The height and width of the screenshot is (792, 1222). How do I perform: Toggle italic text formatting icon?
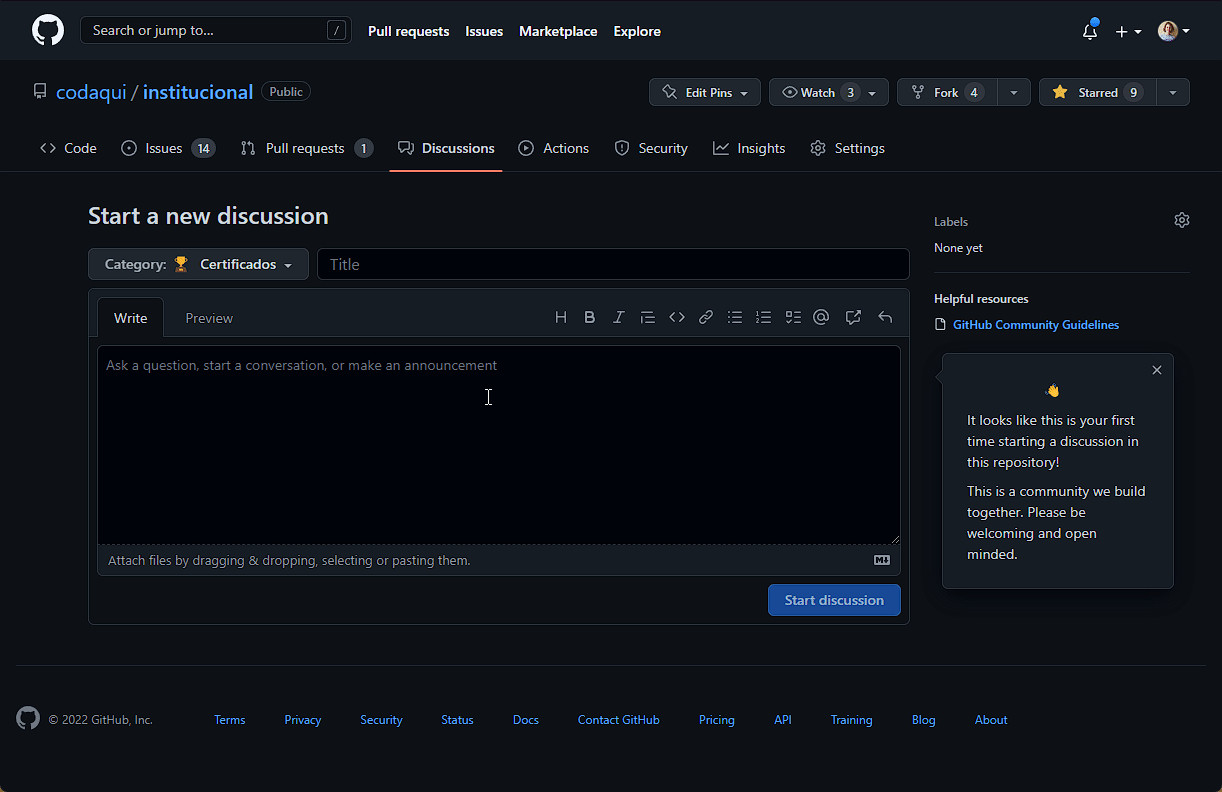click(619, 318)
